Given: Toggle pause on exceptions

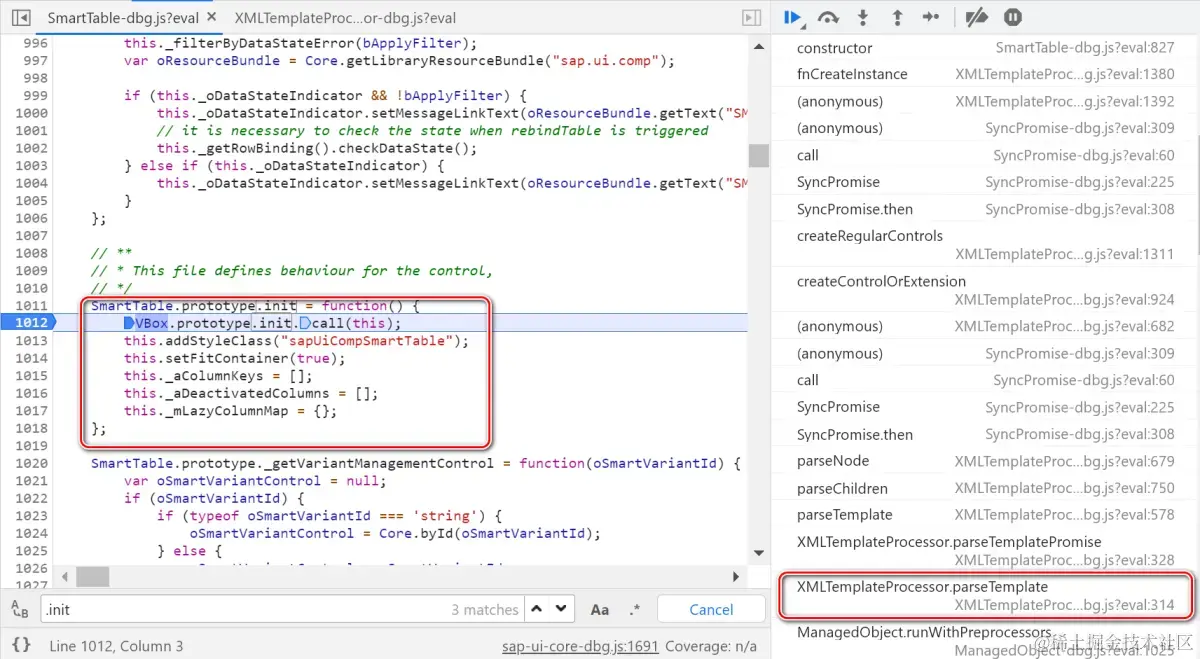Looking at the screenshot, I should [1013, 17].
